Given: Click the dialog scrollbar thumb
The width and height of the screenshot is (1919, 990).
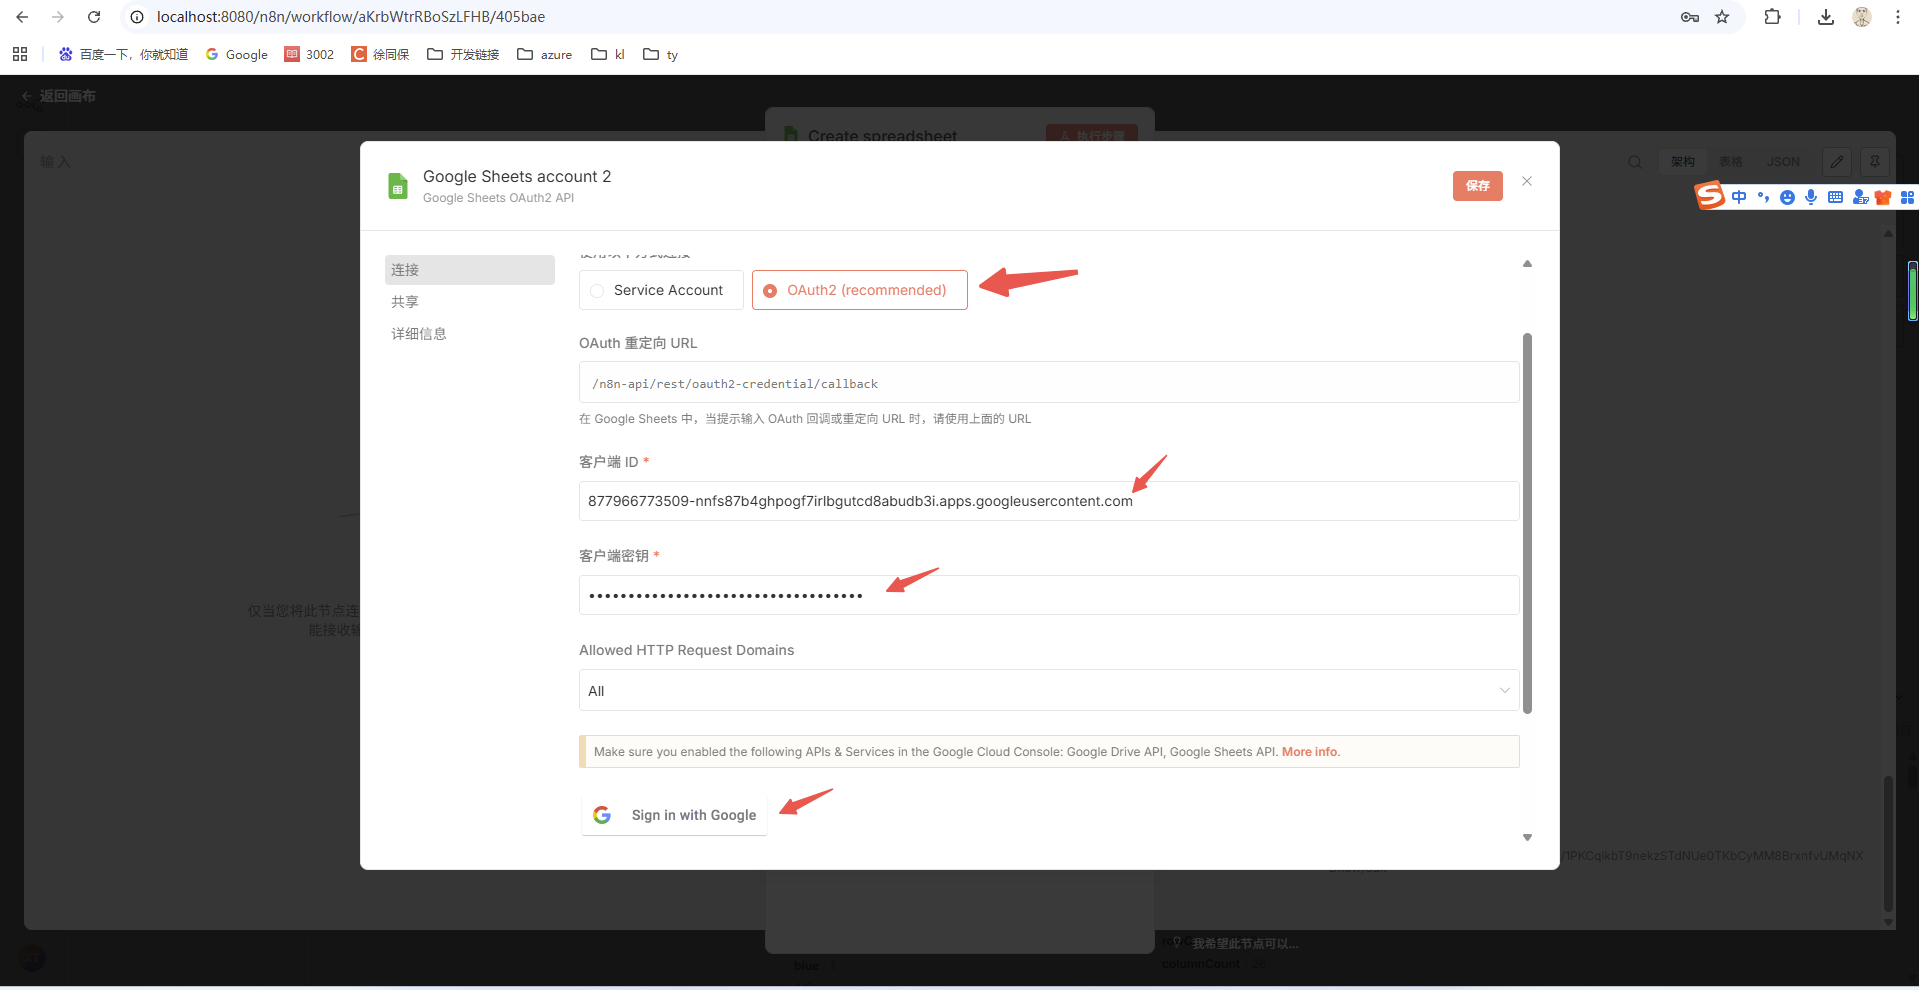Looking at the screenshot, I should point(1527,523).
